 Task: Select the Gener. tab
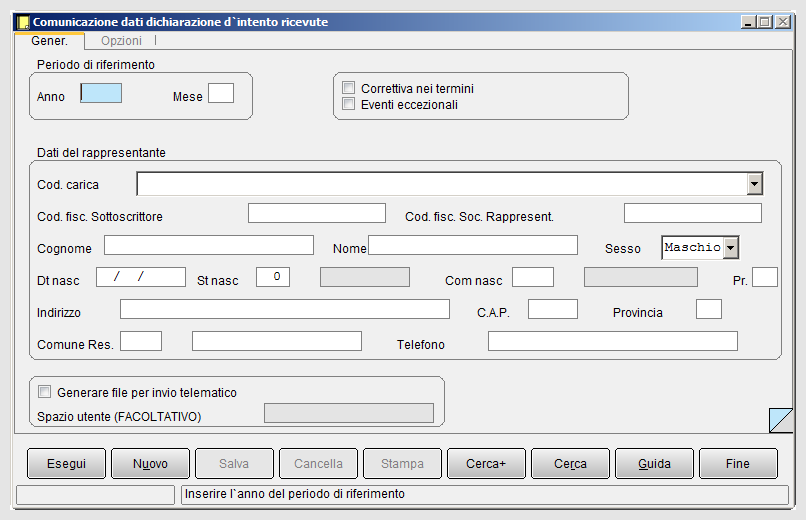coord(49,41)
